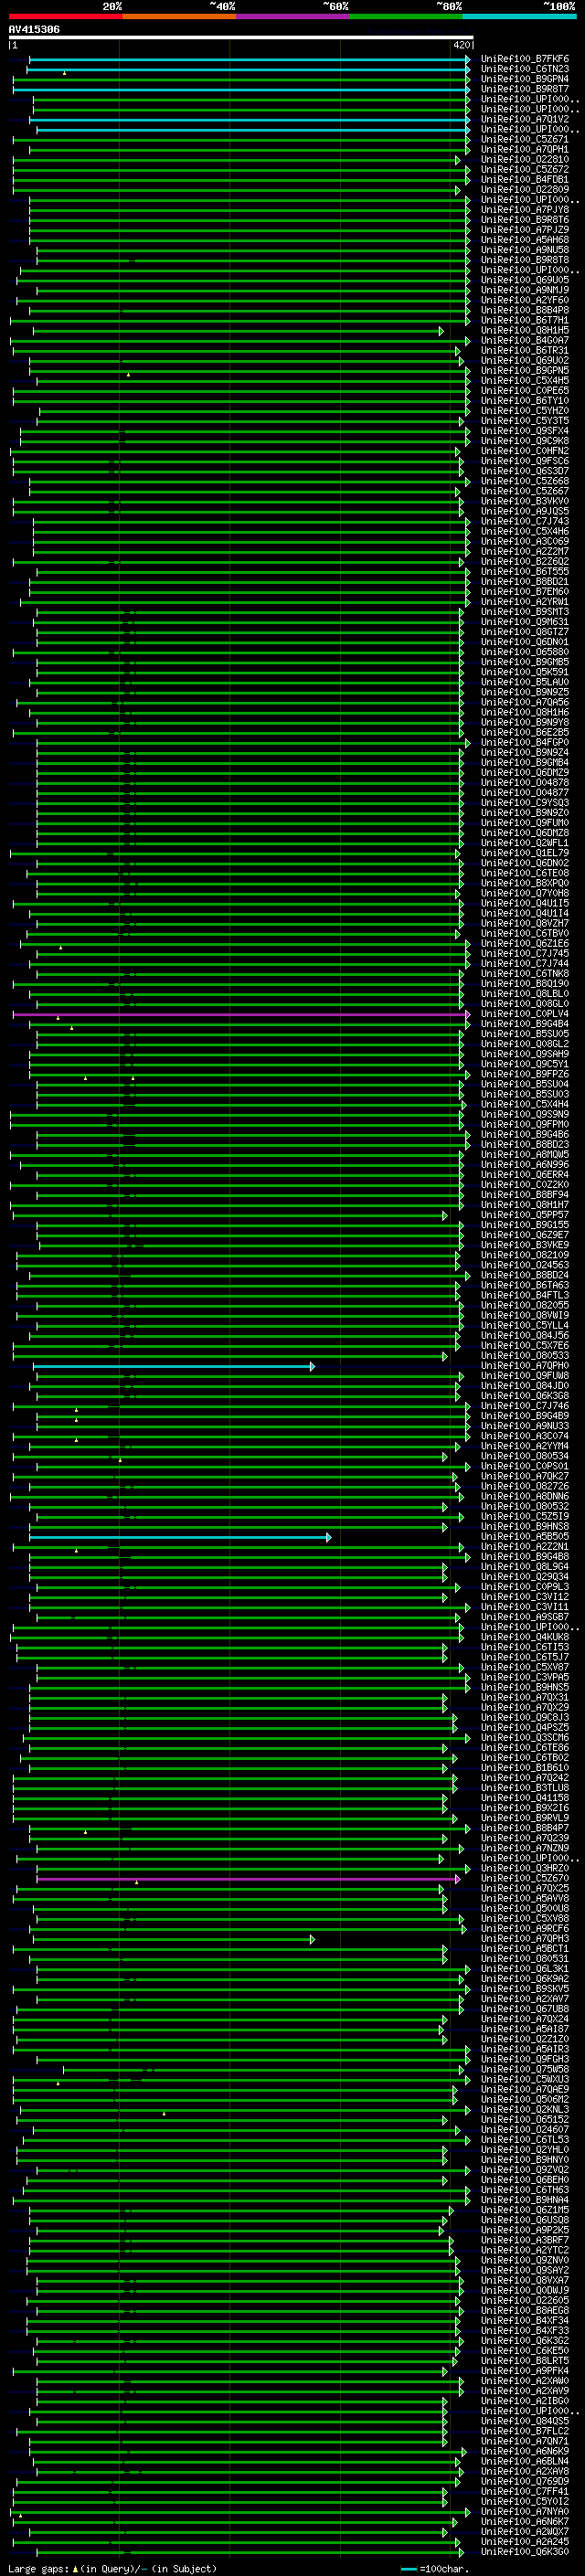Open the hit UniRef100_Q9FUW8

point(524,1376)
